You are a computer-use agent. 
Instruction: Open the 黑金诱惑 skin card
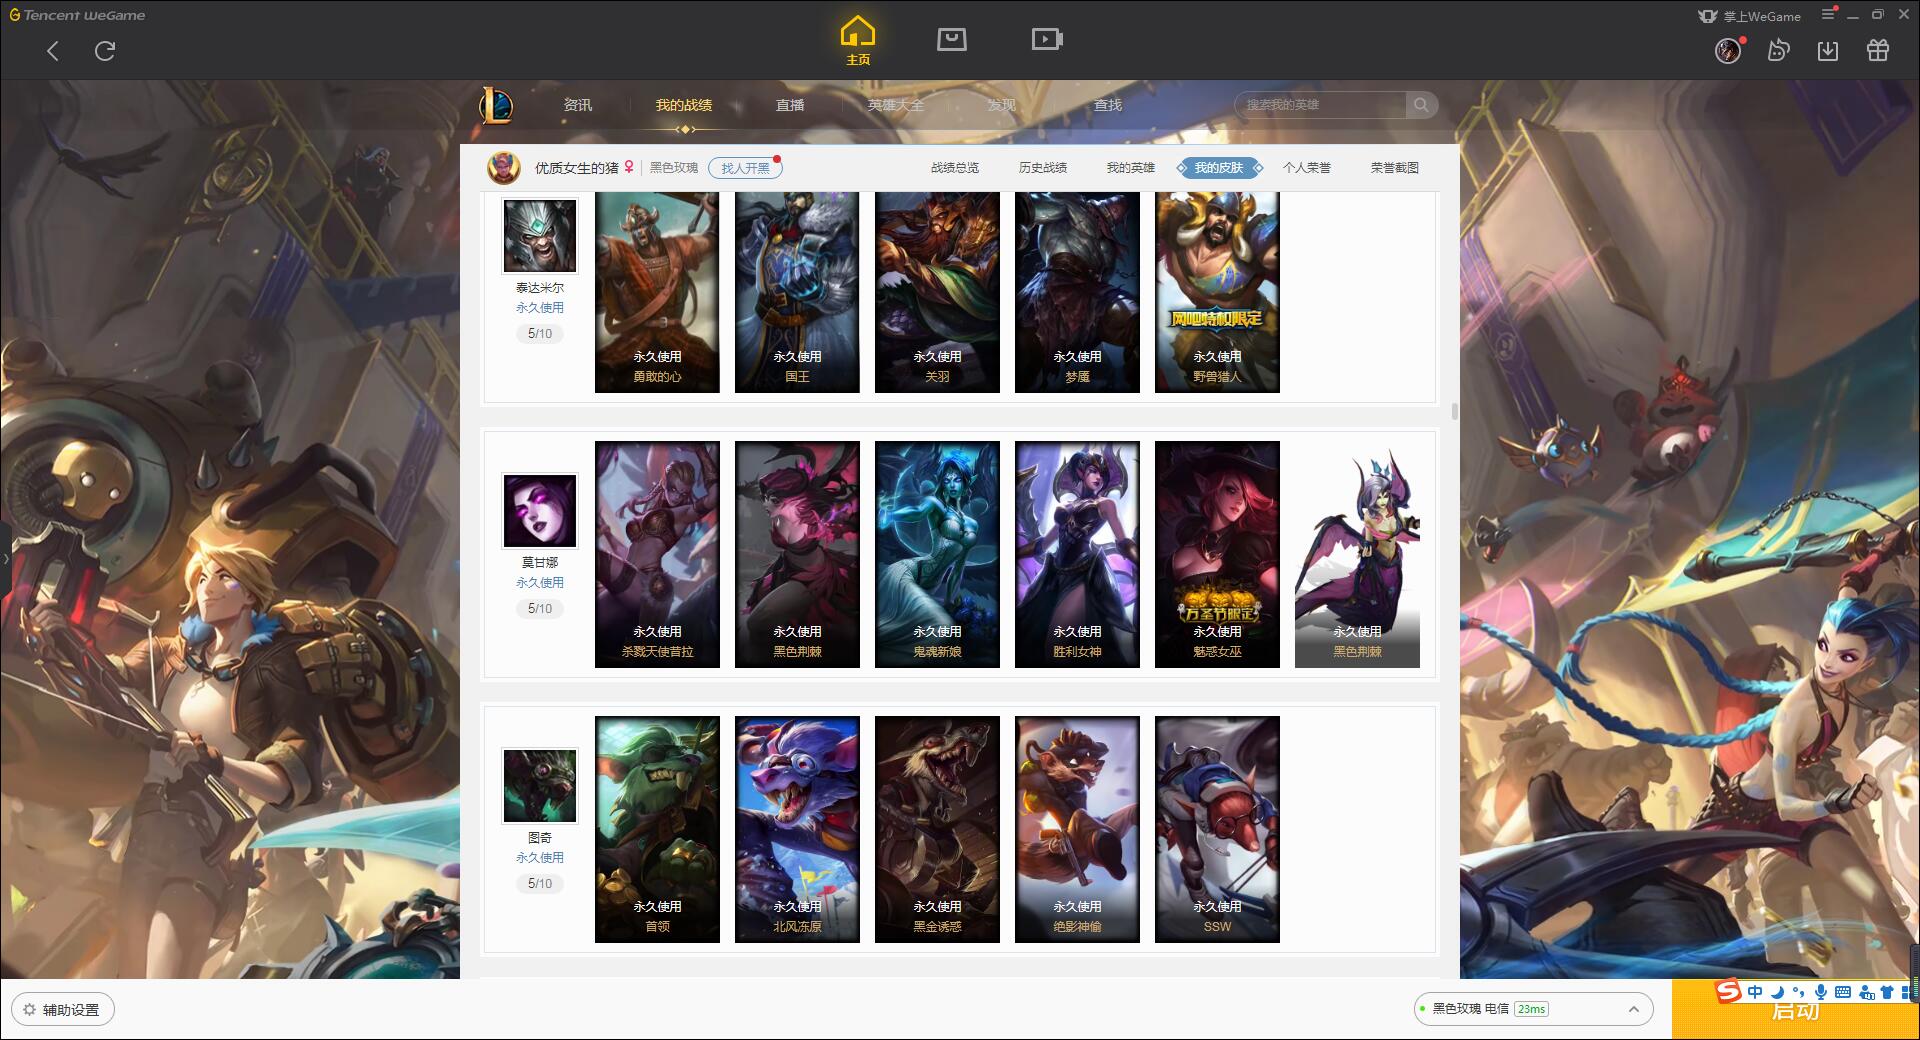[937, 830]
